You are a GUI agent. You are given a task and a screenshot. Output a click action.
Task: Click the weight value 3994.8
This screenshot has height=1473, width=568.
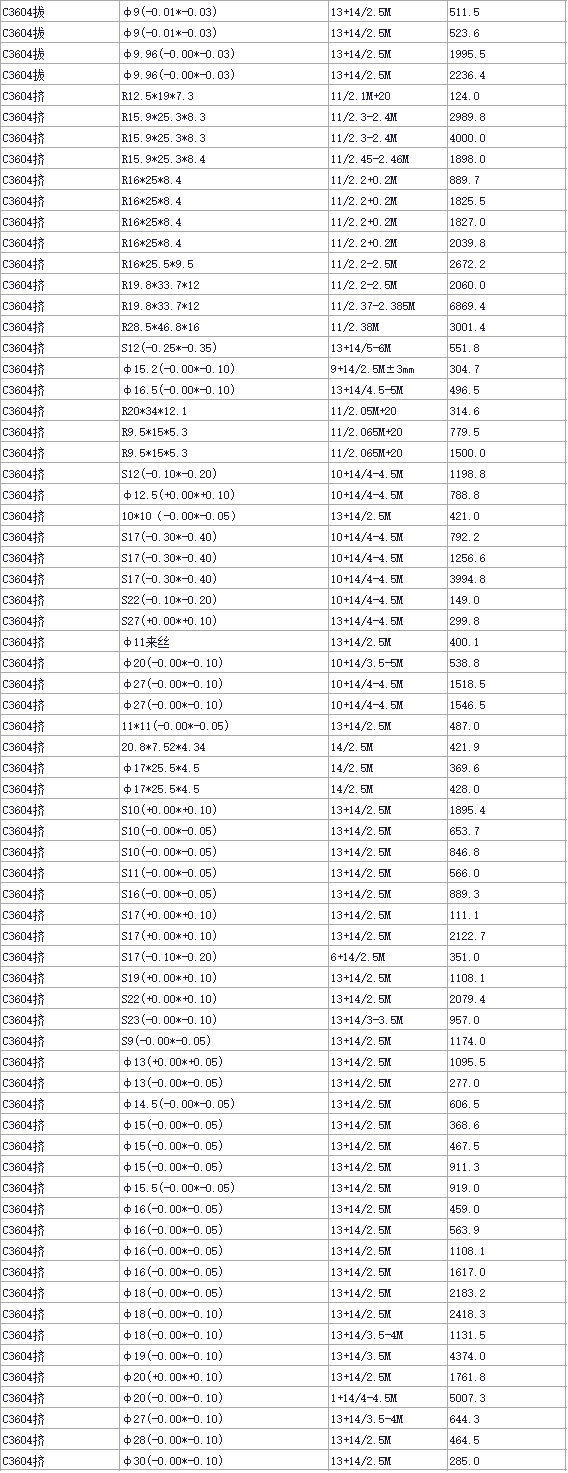(x=506, y=579)
